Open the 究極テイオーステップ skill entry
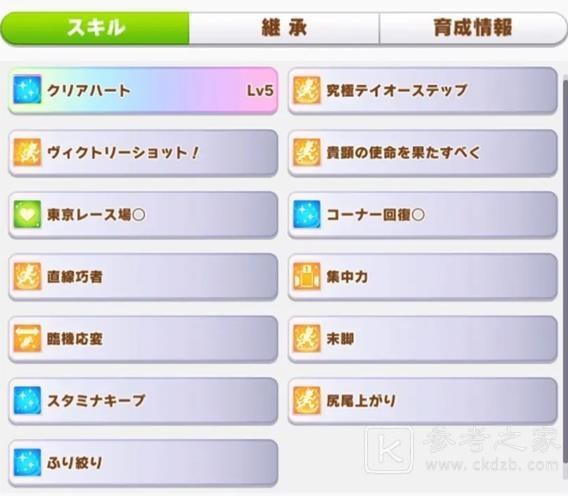568x496 pixels. tap(423, 90)
